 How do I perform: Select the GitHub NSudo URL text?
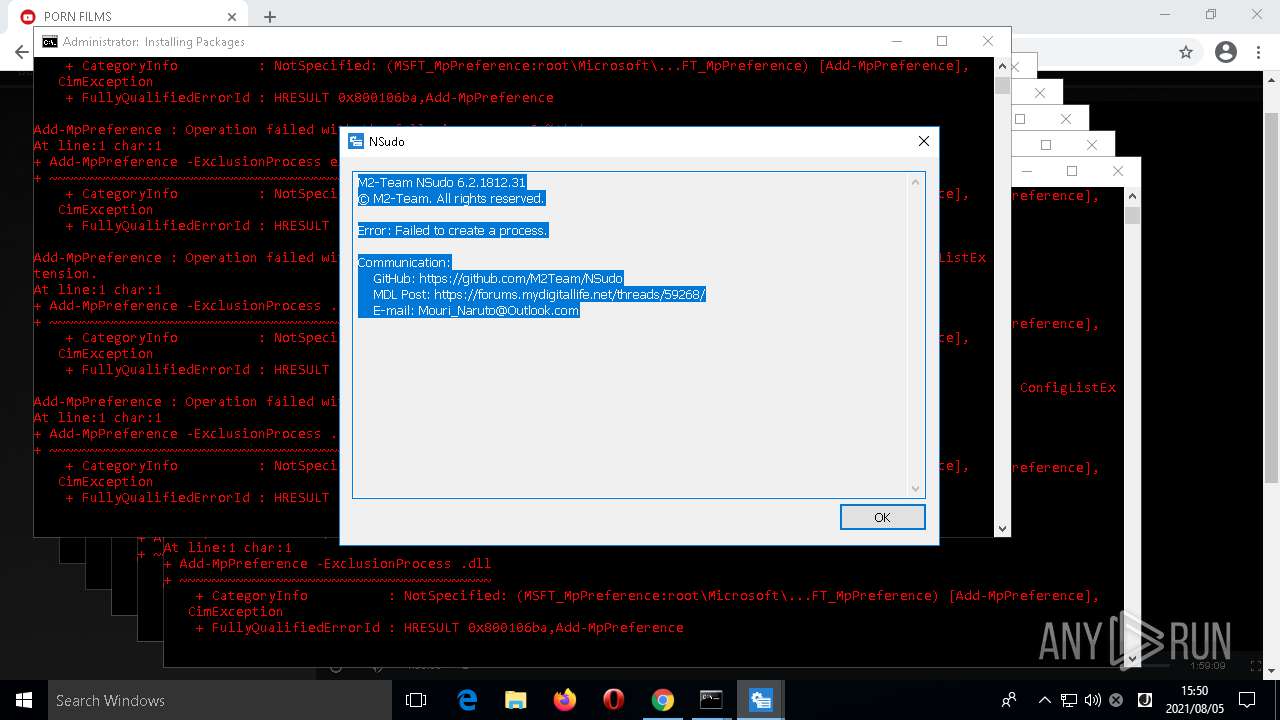pyautogui.click(x=520, y=278)
